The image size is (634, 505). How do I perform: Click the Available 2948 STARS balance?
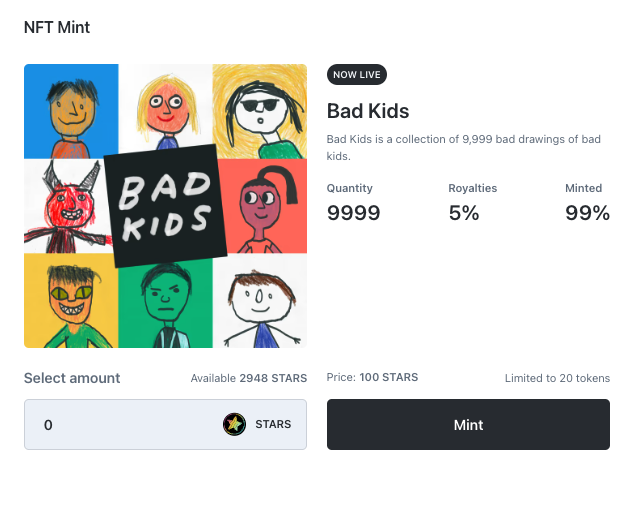pyautogui.click(x=248, y=379)
